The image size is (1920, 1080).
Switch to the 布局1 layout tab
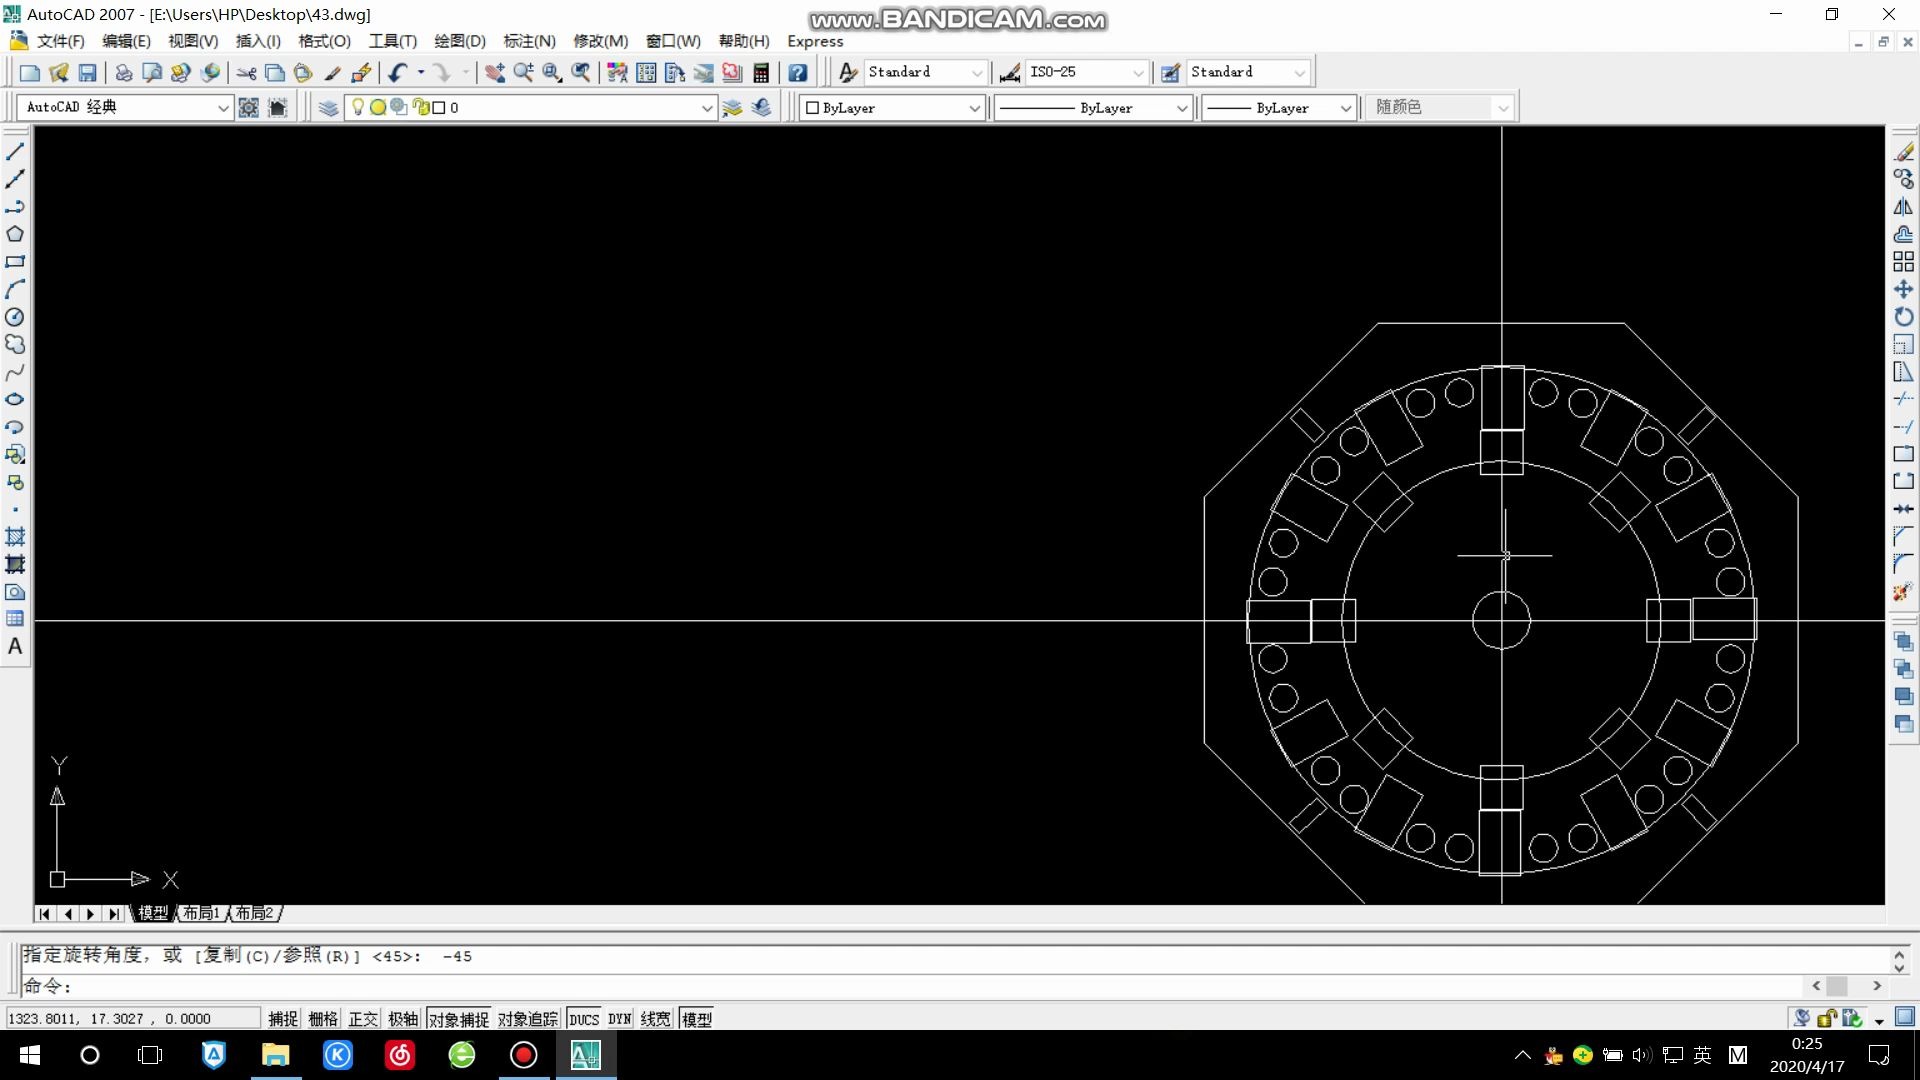coord(201,913)
